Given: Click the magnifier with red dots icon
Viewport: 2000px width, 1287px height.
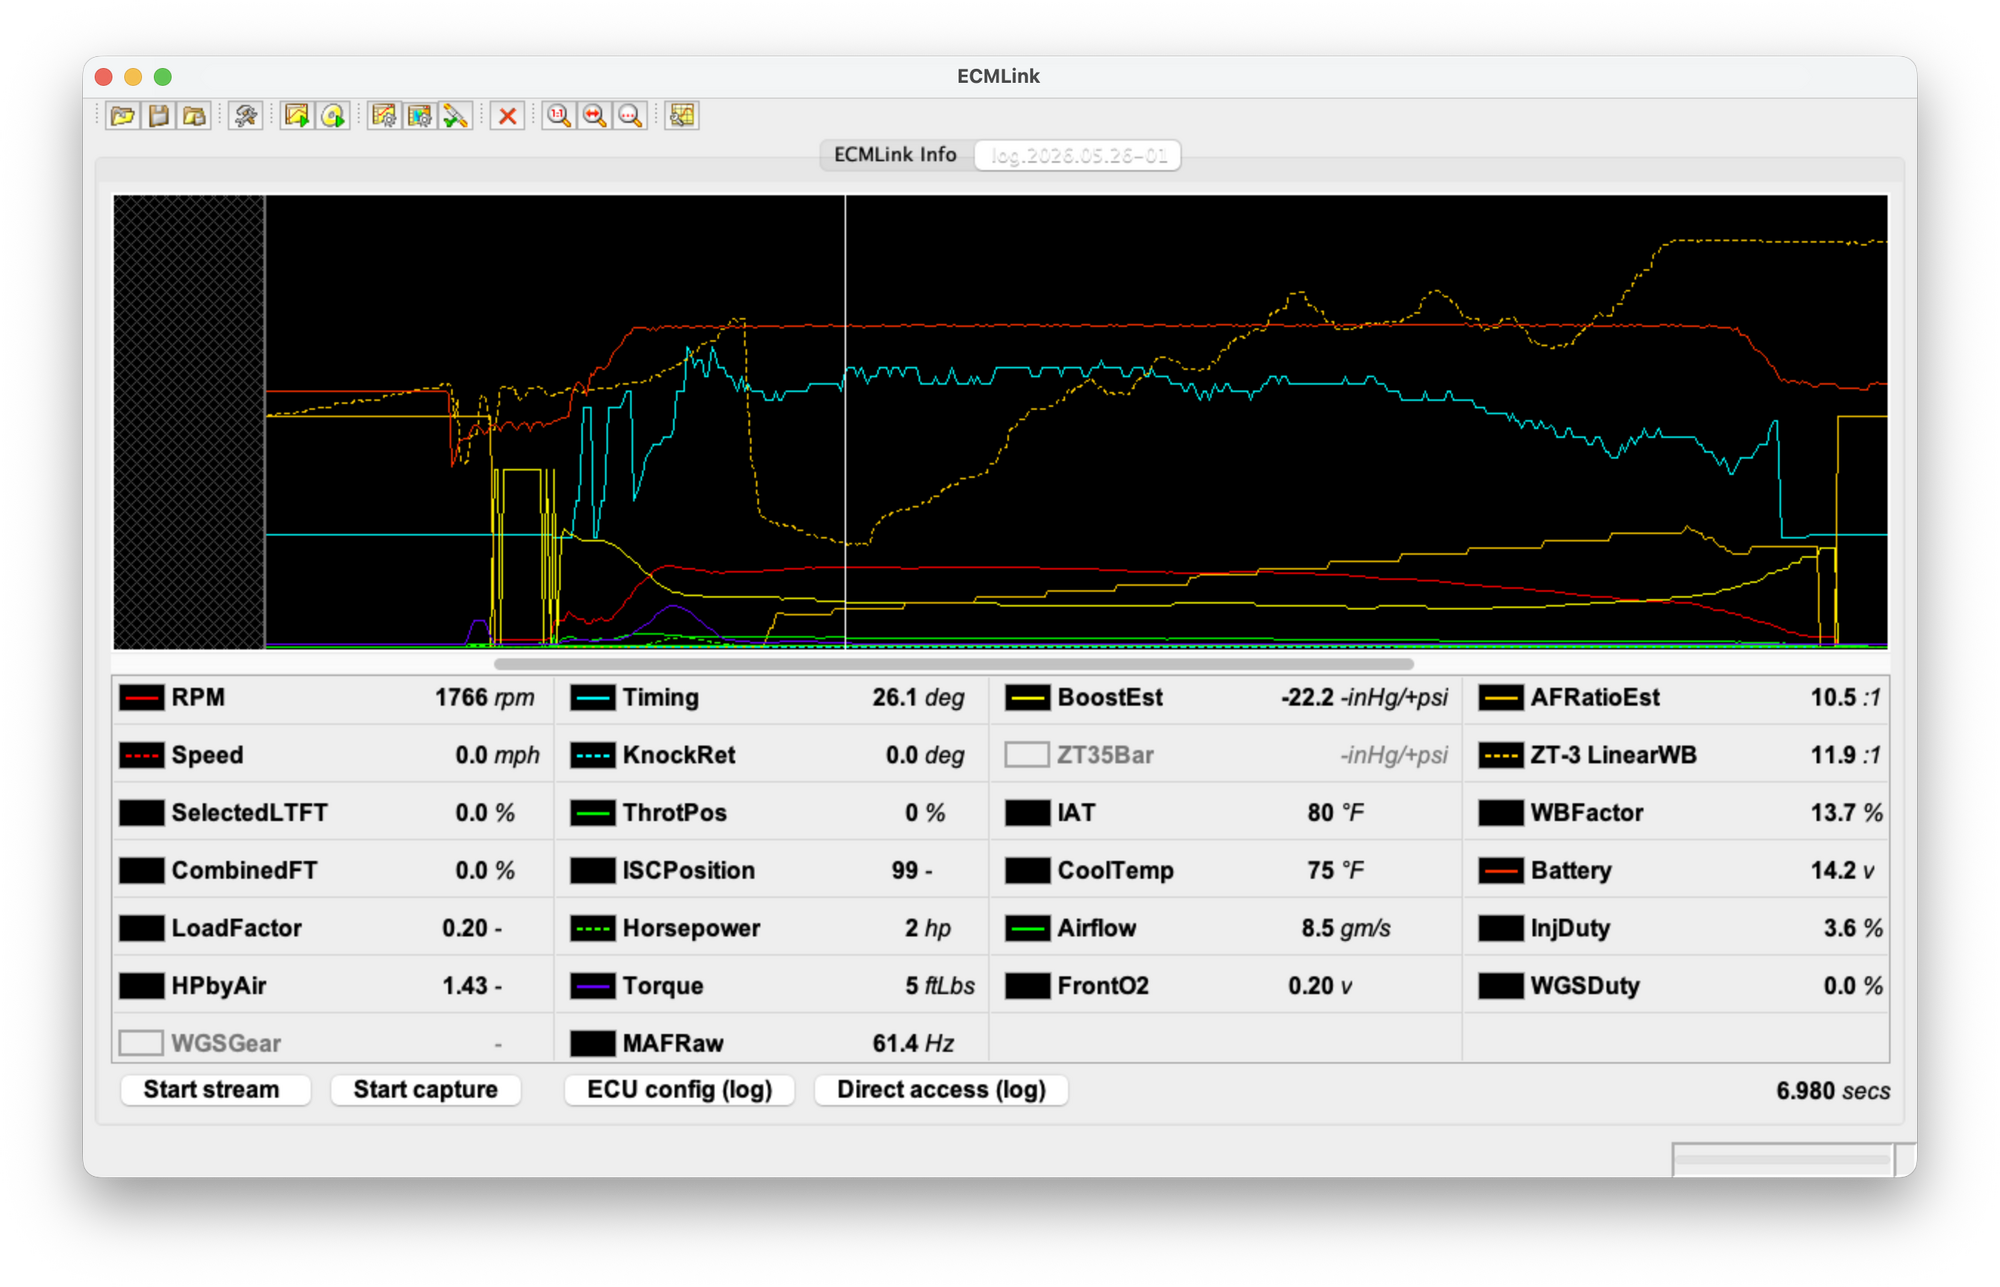Looking at the screenshot, I should (x=630, y=116).
